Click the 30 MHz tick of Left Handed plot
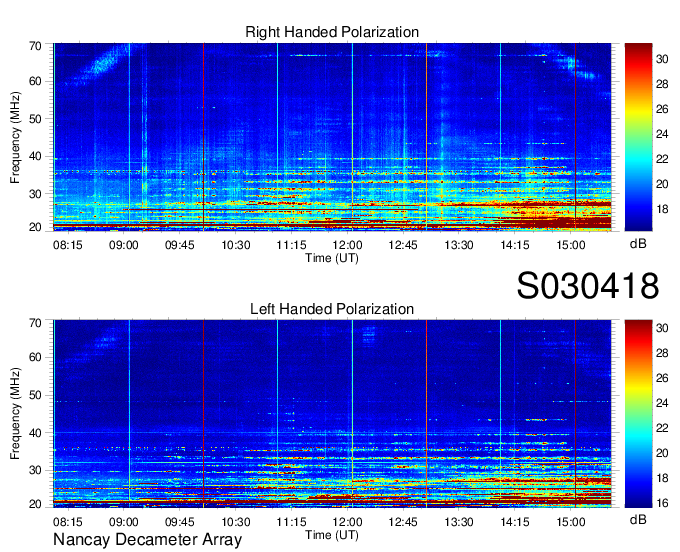This screenshot has width=680, height=552. 35,470
